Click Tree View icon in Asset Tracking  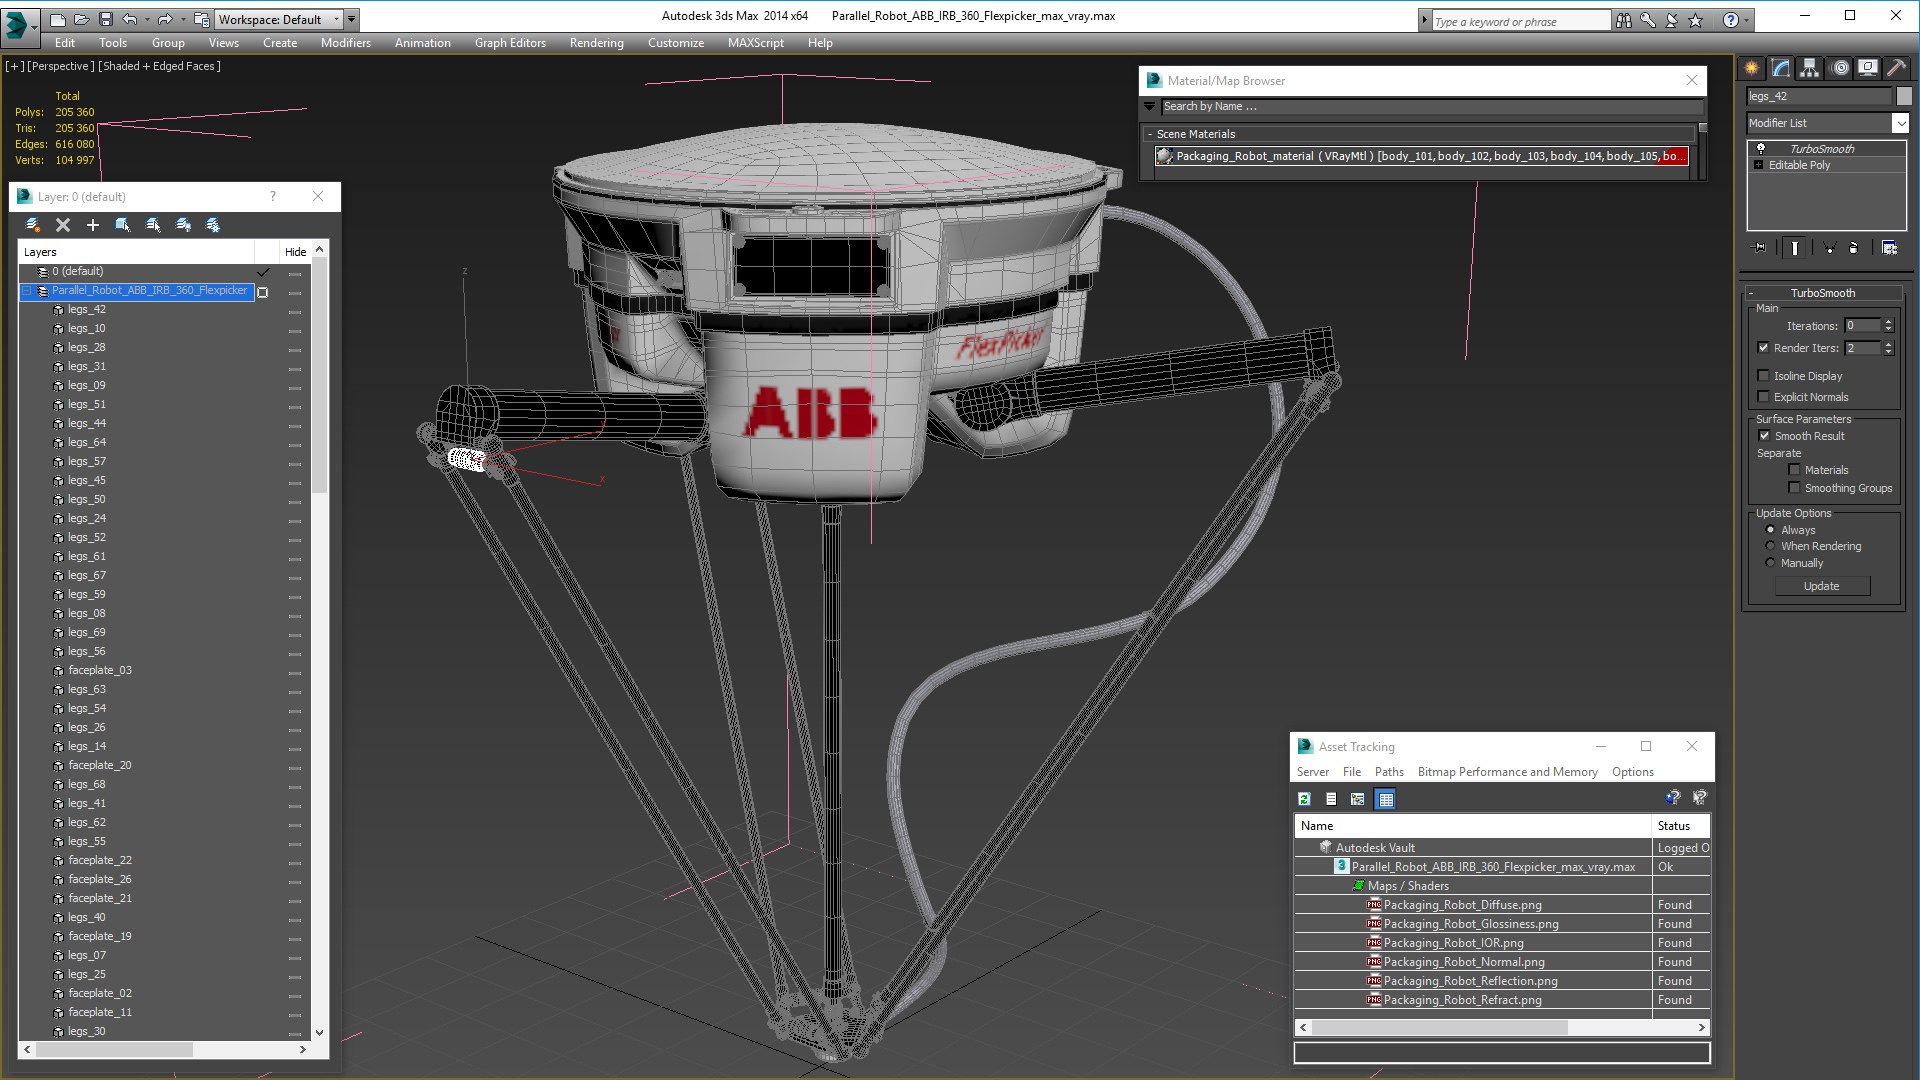click(x=1358, y=799)
